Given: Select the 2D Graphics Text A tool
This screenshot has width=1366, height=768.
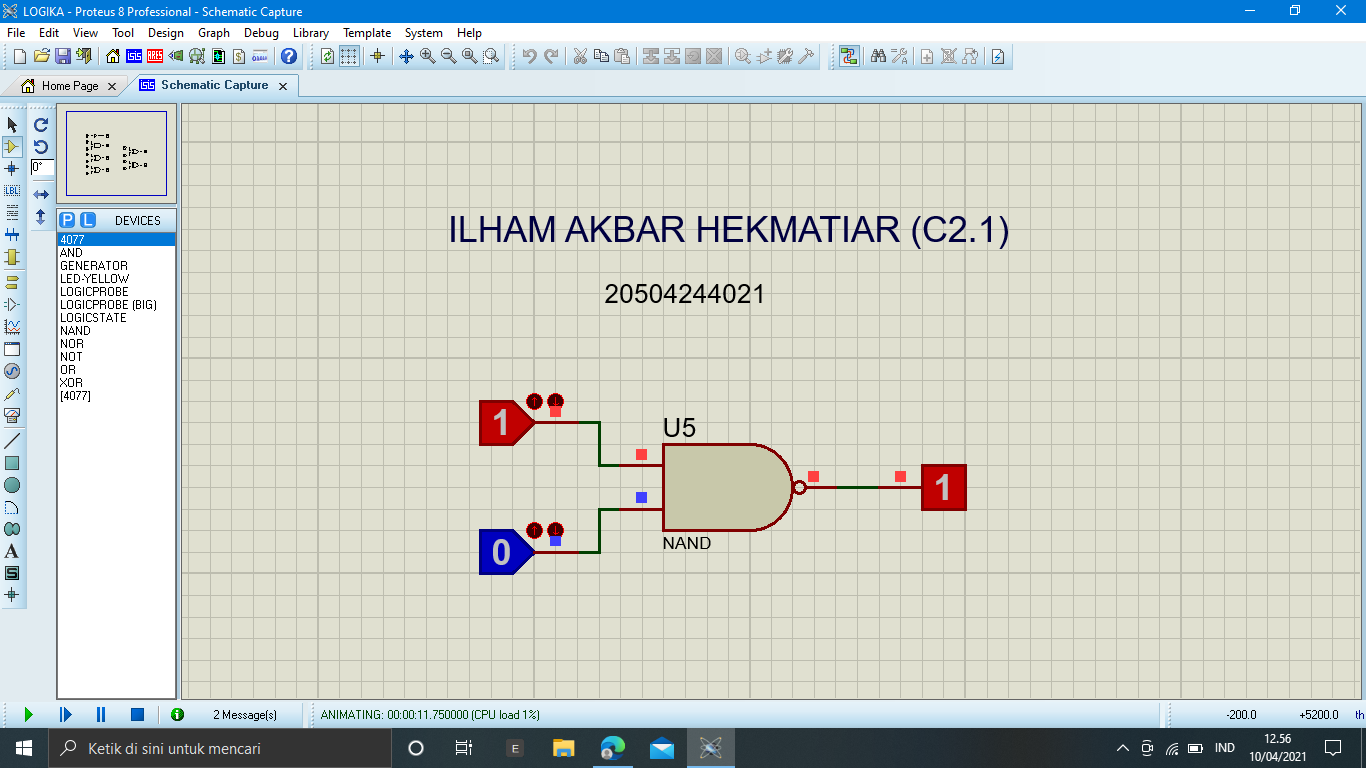Looking at the screenshot, I should [12, 551].
